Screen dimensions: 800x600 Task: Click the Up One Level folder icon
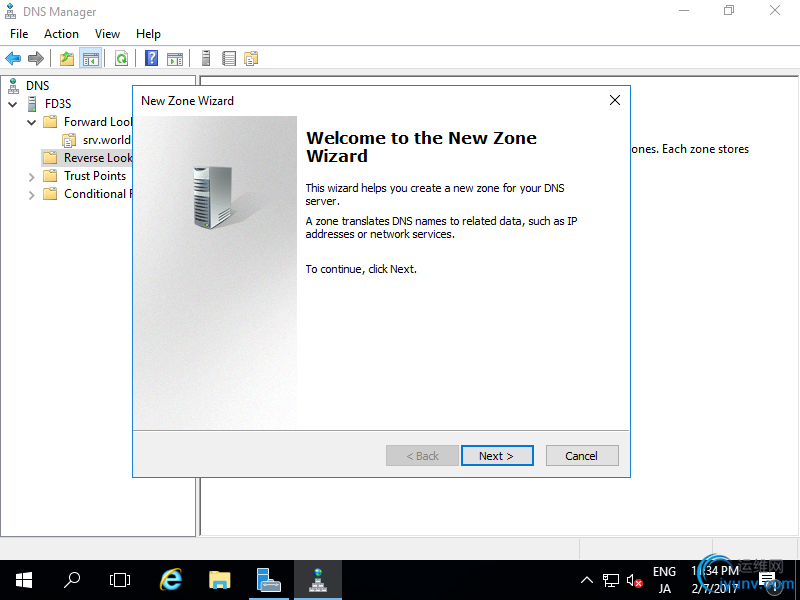point(67,58)
